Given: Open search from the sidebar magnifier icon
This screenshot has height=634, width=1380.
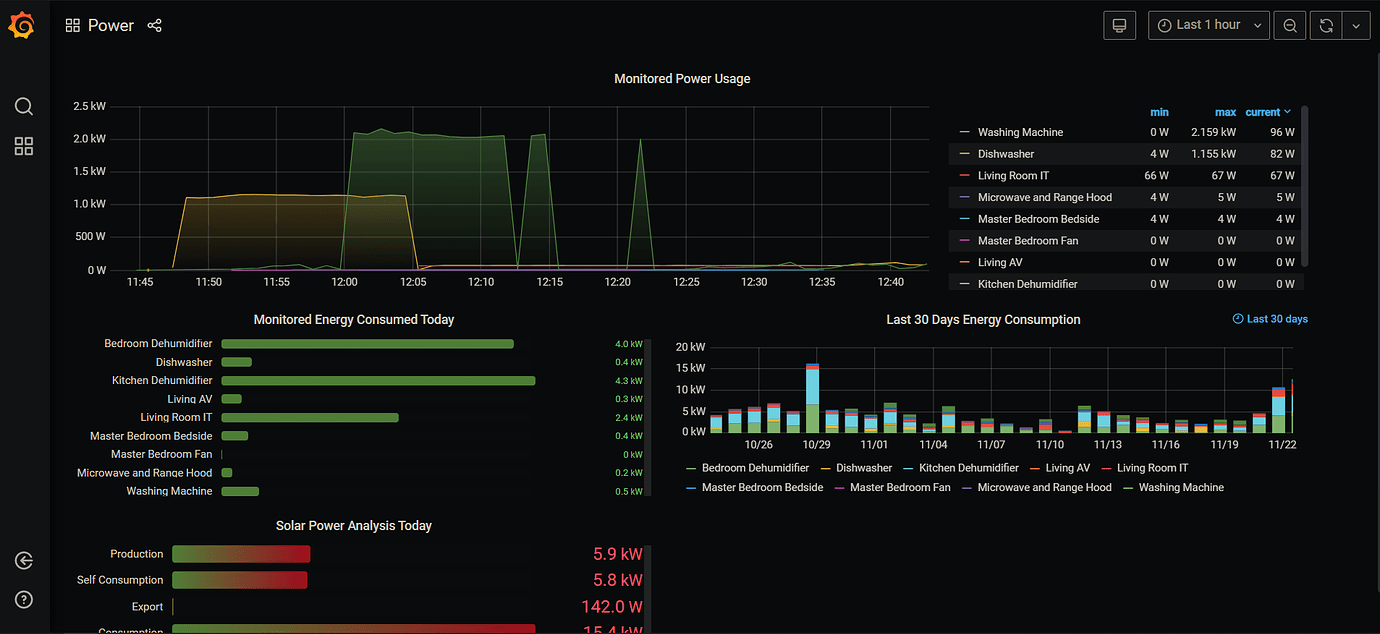Looking at the screenshot, I should point(23,106).
